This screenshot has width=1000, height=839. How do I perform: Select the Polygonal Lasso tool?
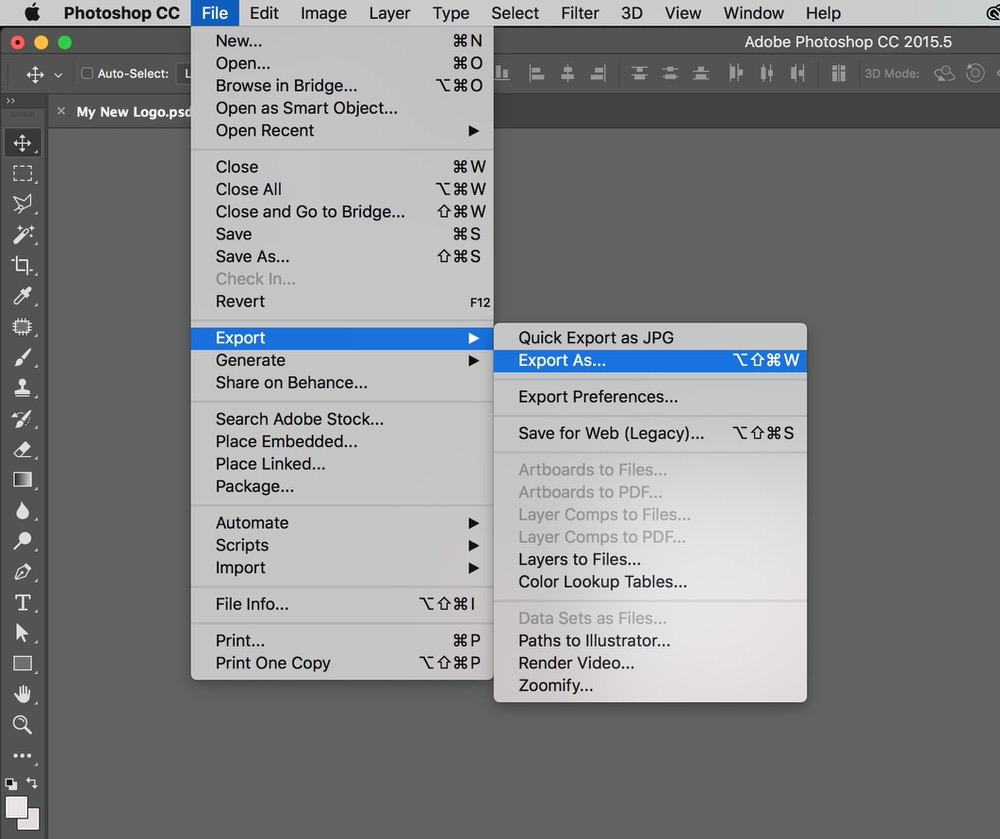click(x=22, y=204)
